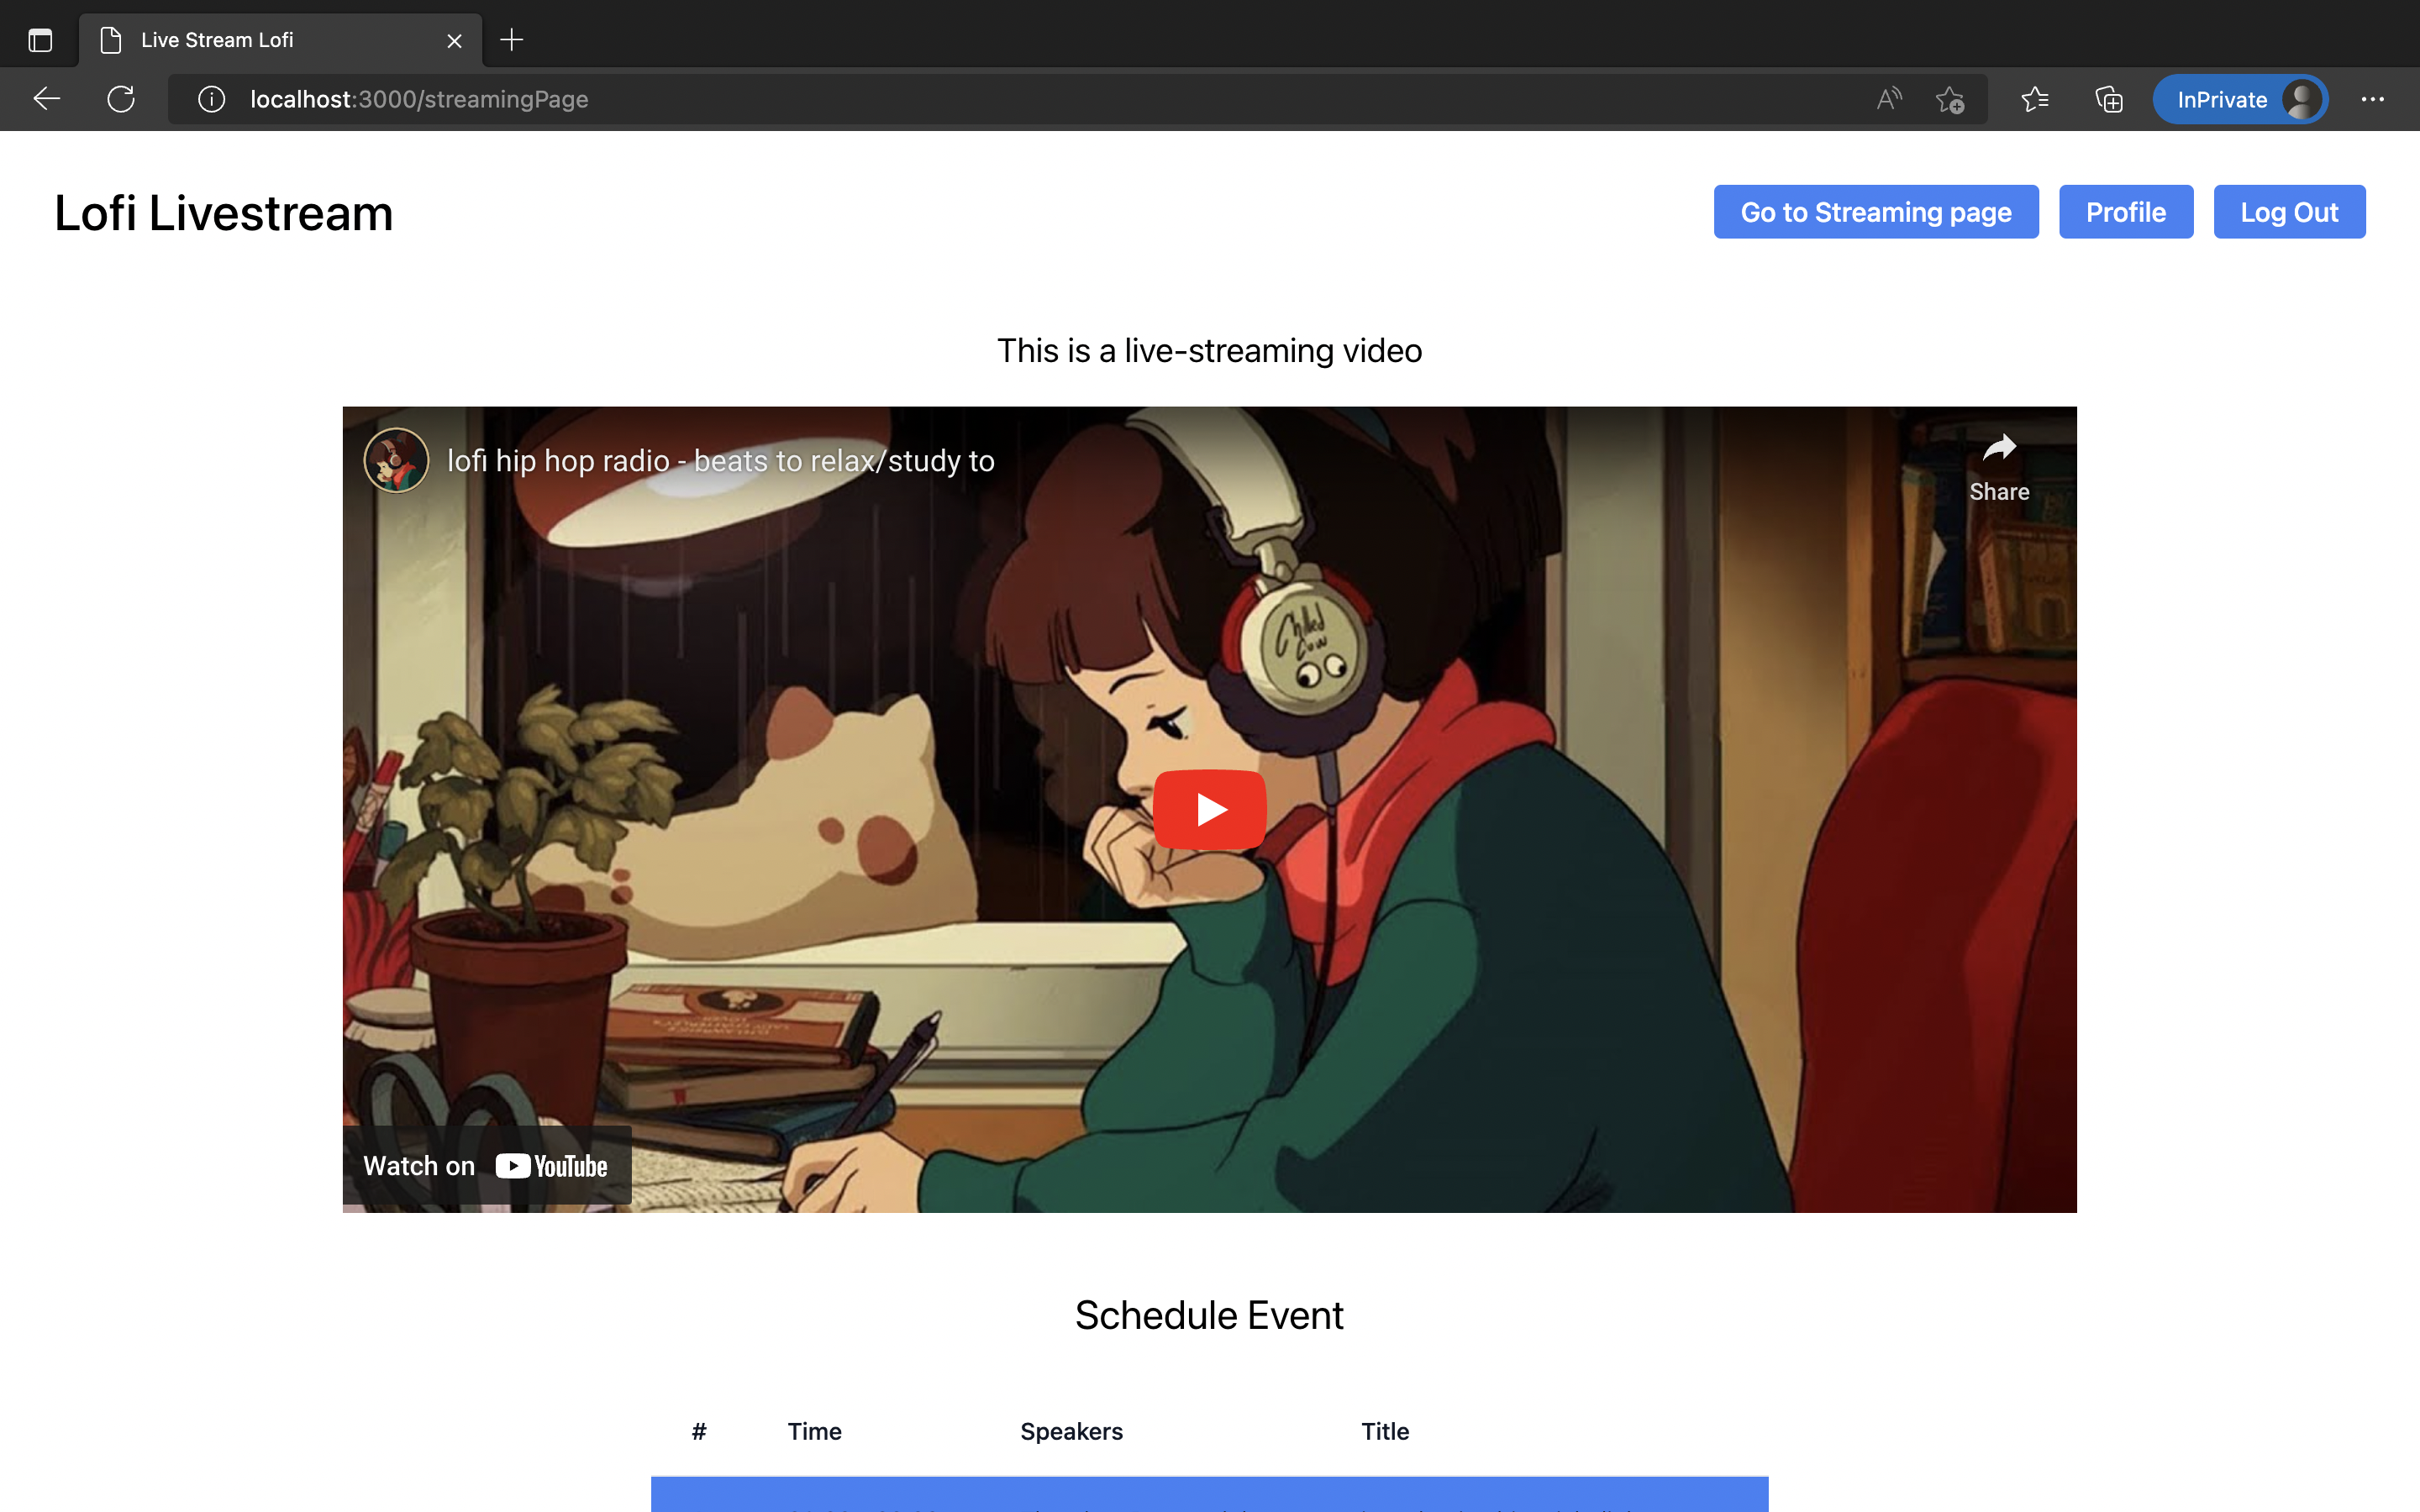2420x1512 pixels.
Task: Click the Title column header
Action: pyautogui.click(x=1385, y=1431)
